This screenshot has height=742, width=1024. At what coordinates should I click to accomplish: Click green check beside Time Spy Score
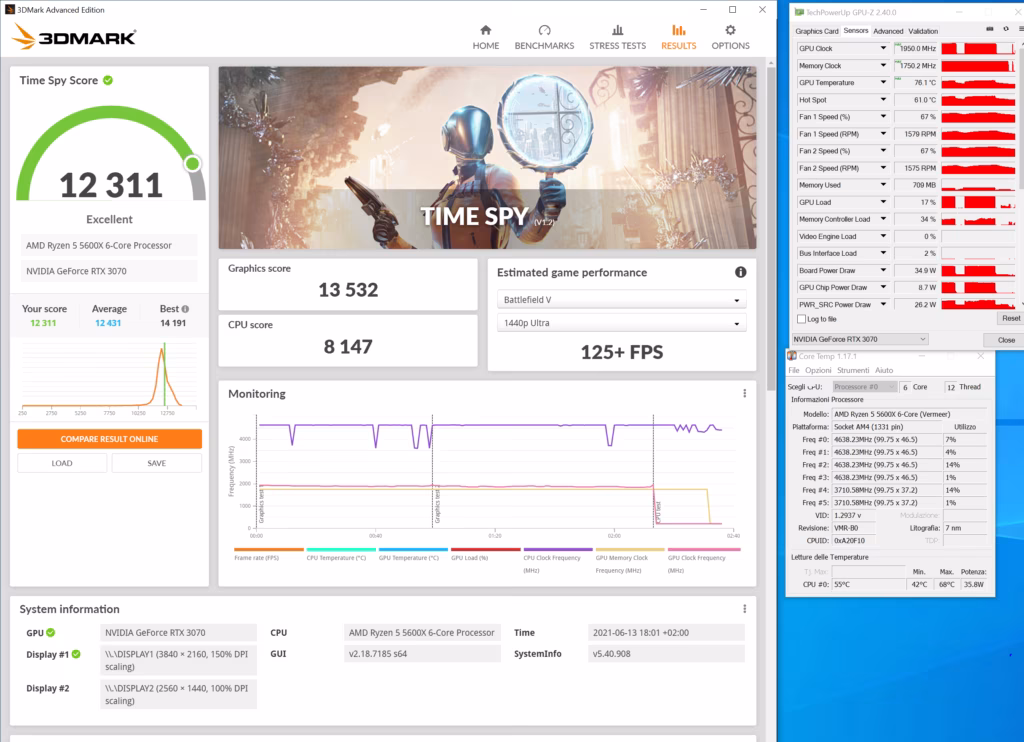coord(108,80)
